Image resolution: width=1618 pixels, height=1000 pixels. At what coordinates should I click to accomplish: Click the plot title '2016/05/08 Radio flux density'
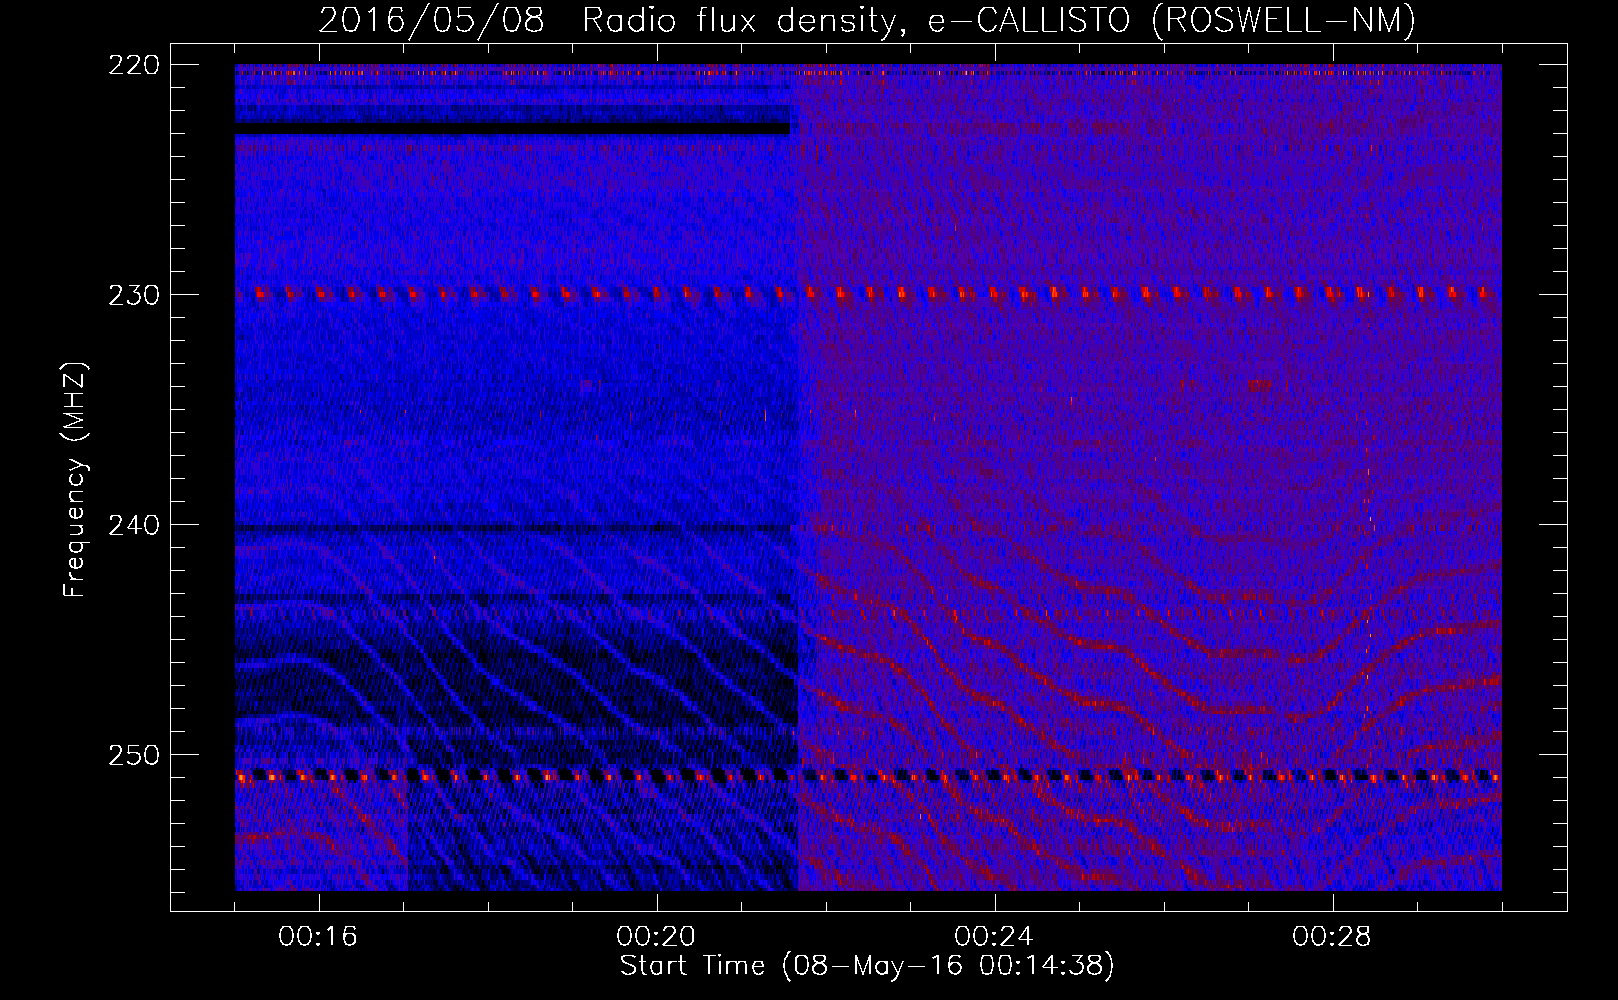[612, 20]
